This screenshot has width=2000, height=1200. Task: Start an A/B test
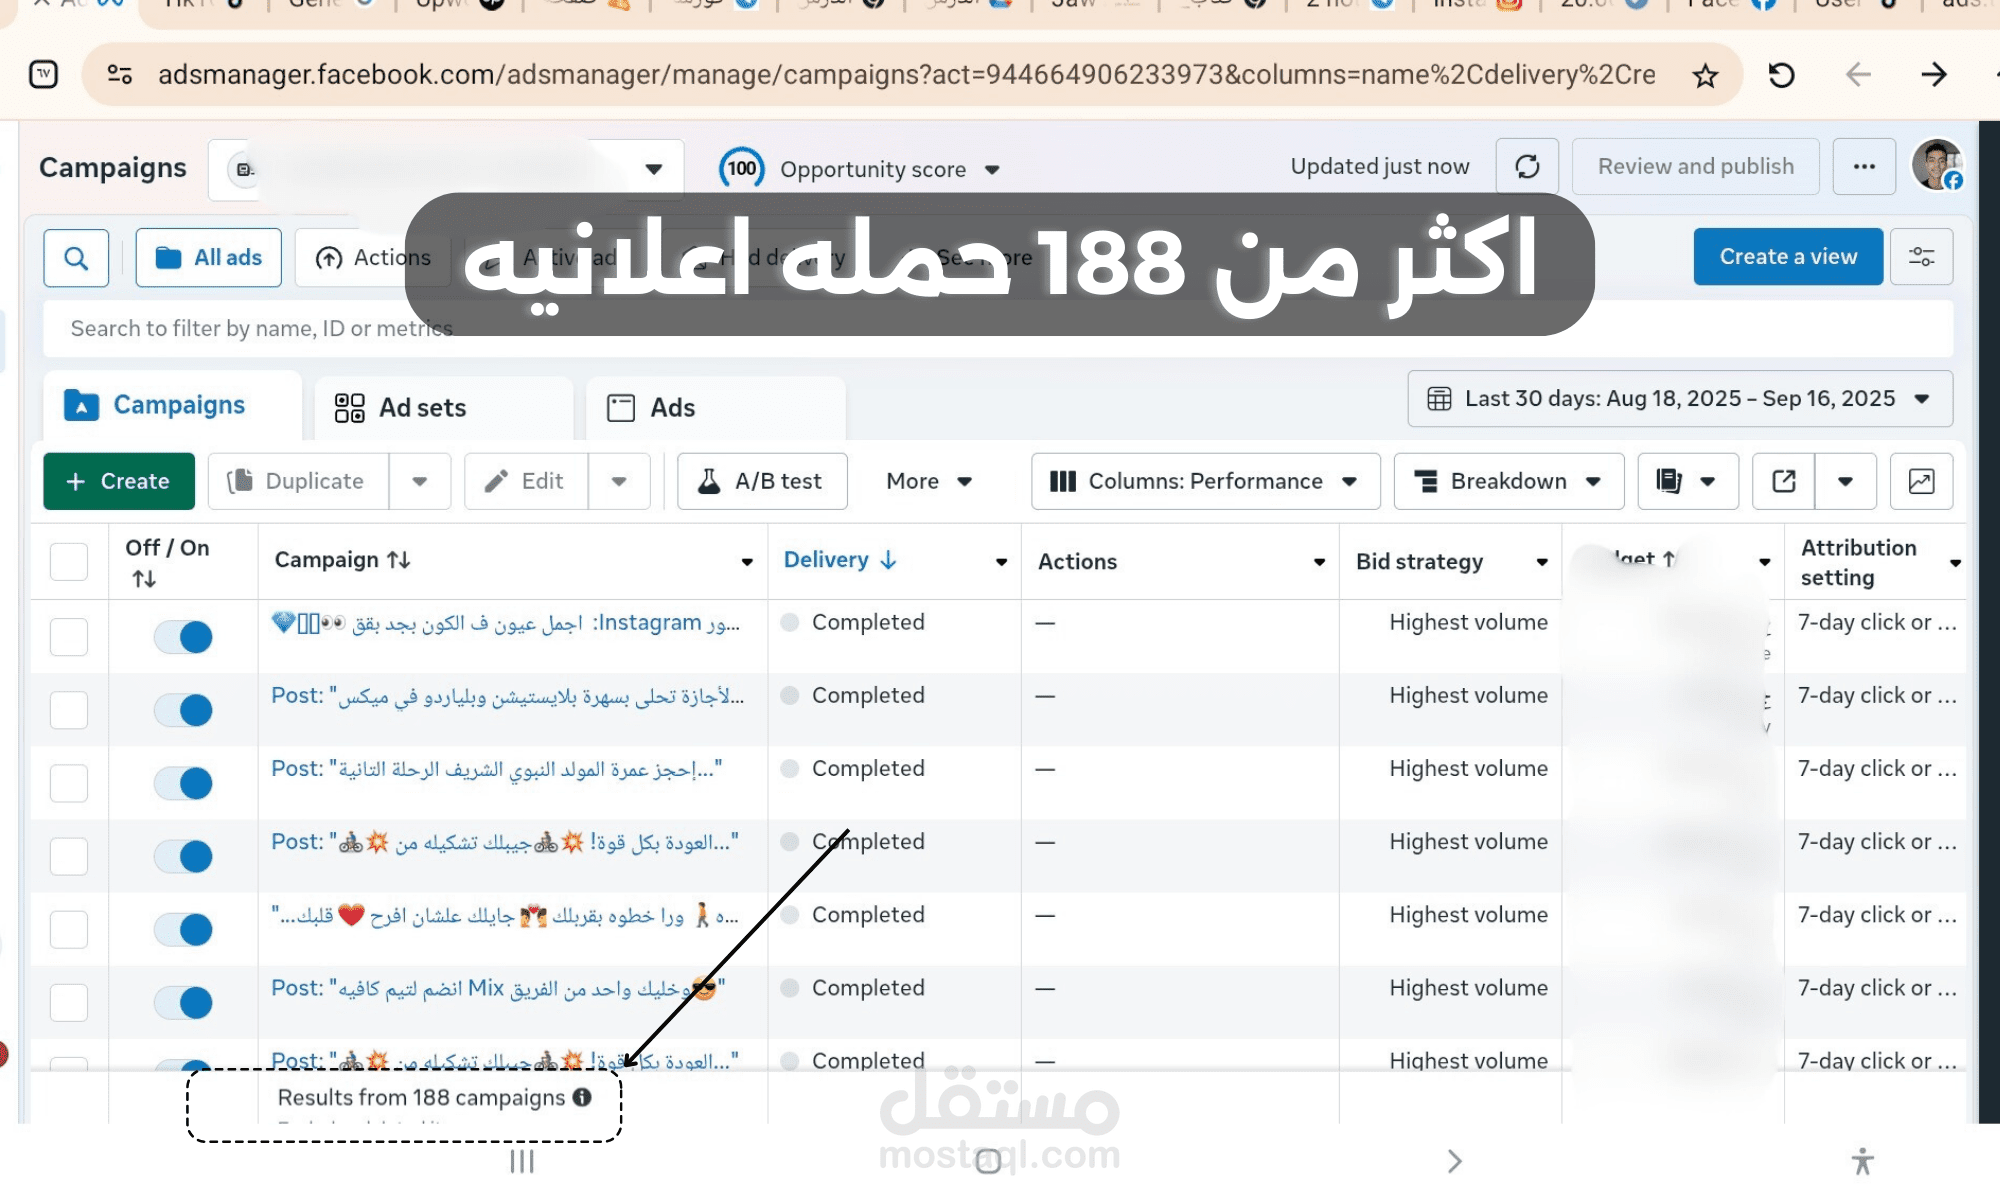pos(762,481)
